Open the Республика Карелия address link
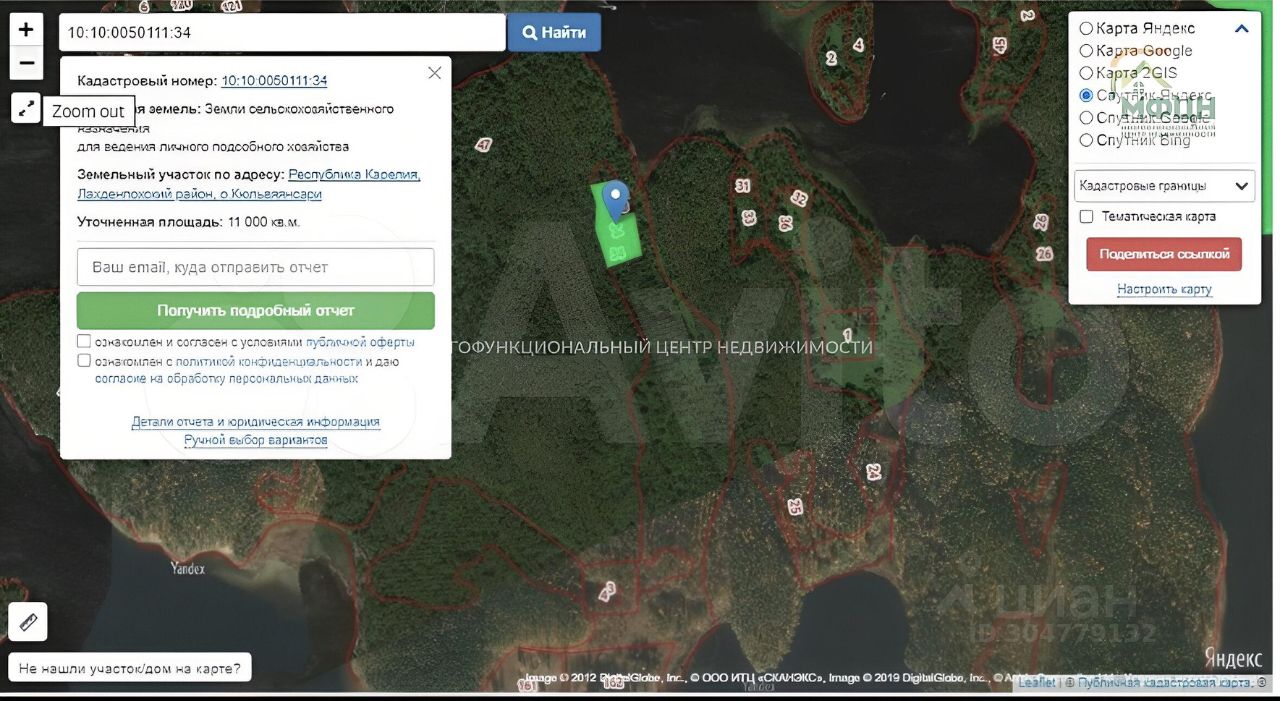The height and width of the screenshot is (701, 1280). tap(355, 174)
